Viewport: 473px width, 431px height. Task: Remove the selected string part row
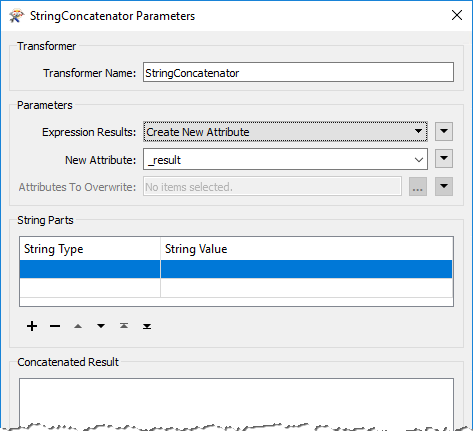coord(55,326)
